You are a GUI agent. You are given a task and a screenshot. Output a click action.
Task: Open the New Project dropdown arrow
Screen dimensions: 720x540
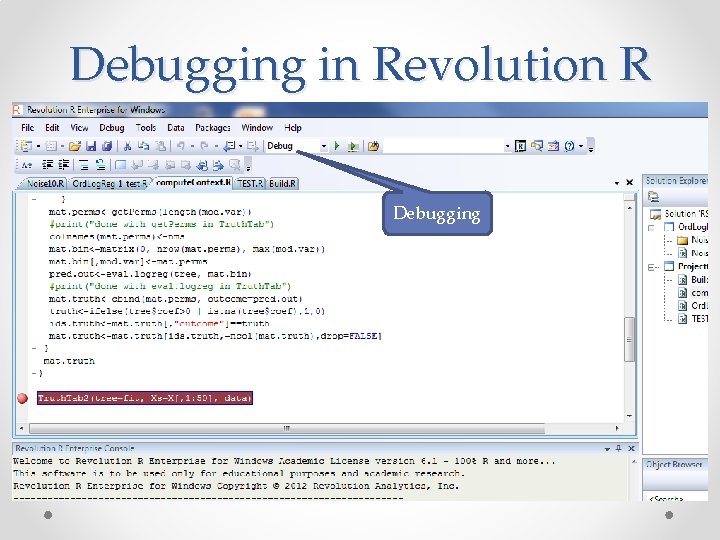coord(39,147)
